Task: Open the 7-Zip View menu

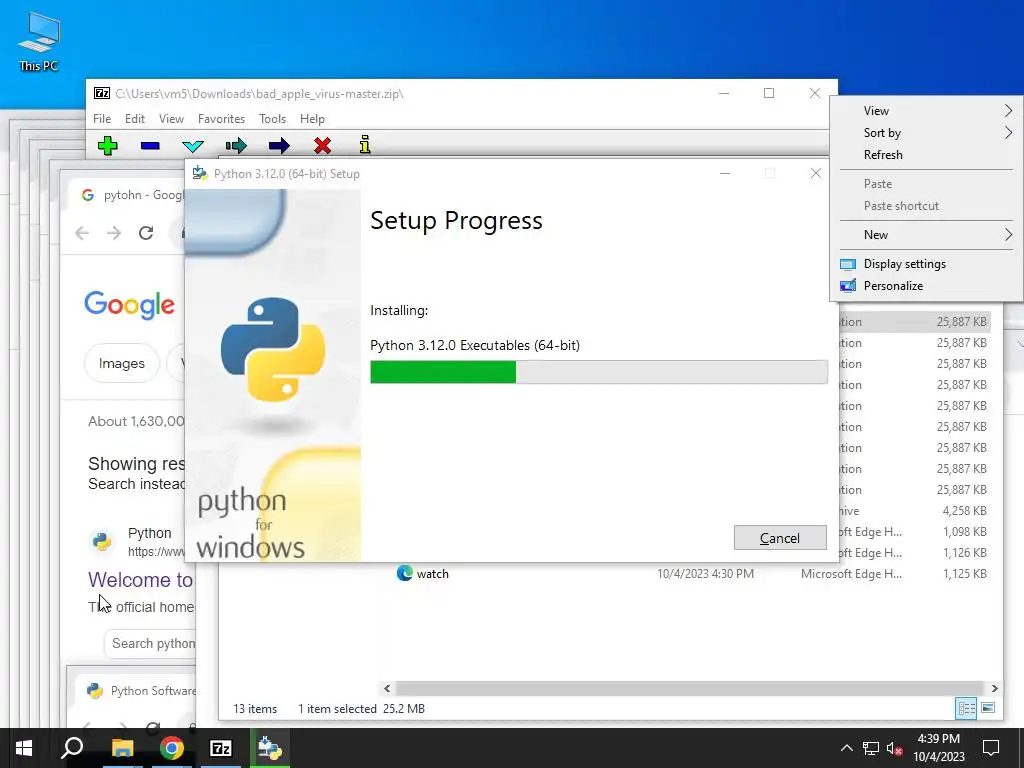Action: click(171, 119)
